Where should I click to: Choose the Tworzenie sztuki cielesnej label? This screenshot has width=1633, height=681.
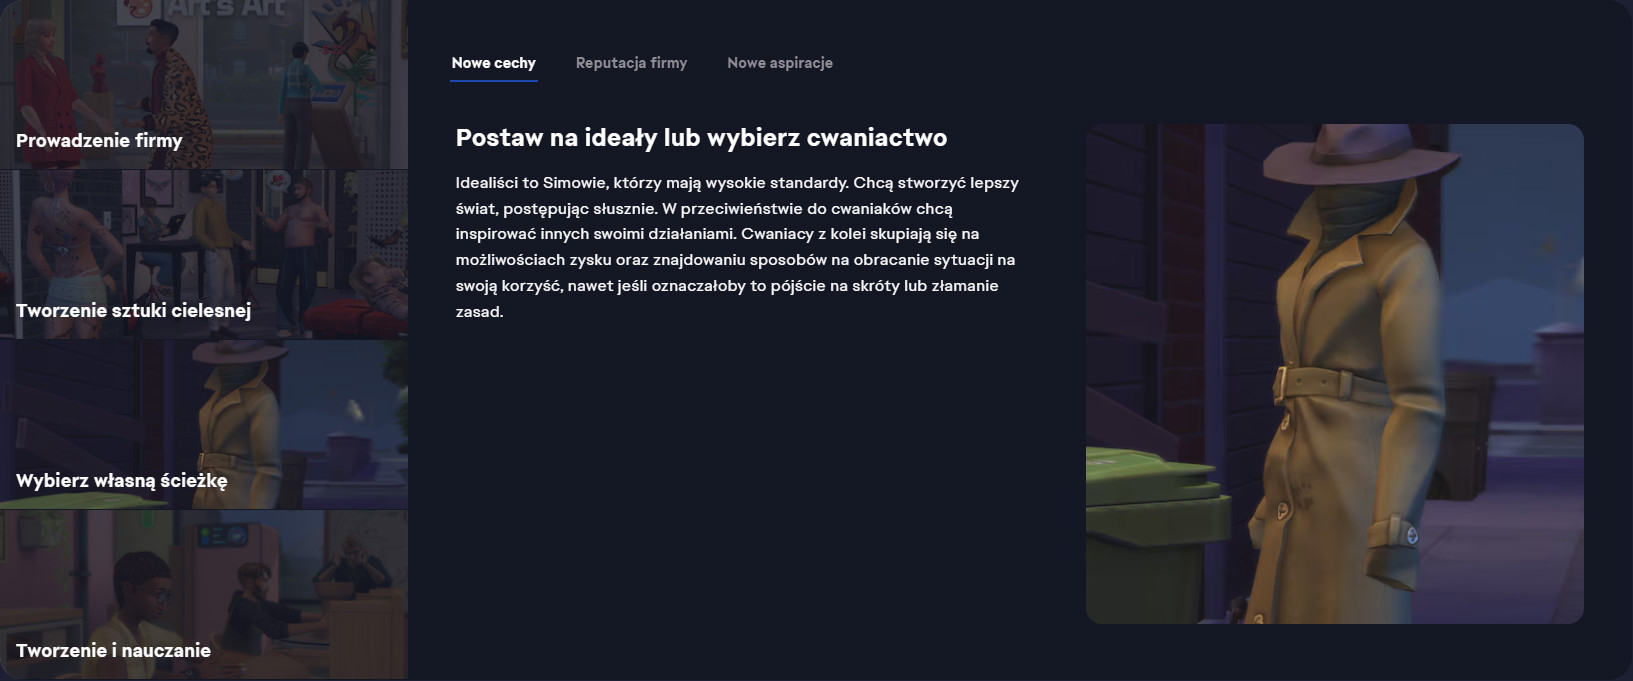[133, 311]
